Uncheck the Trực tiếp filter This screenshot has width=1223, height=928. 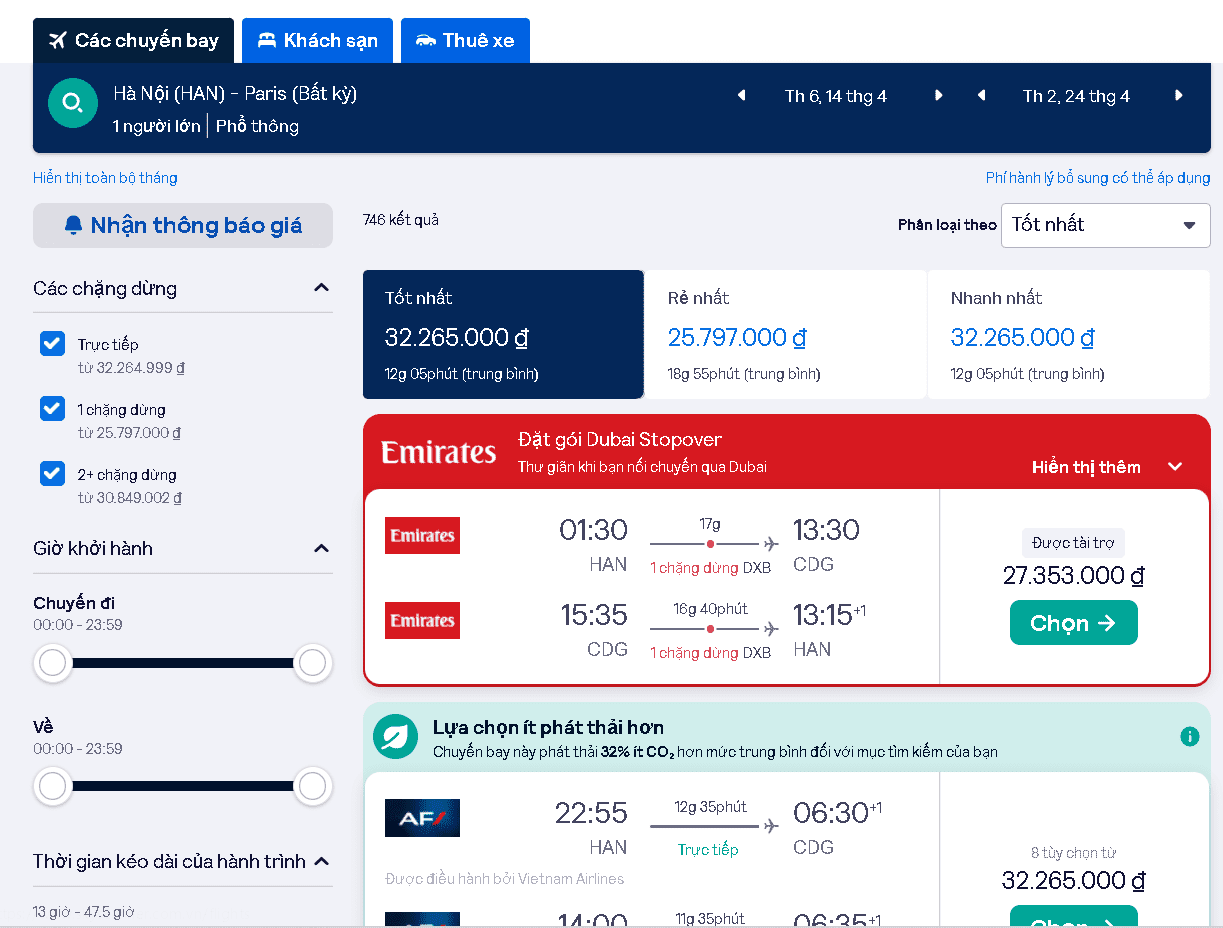point(52,343)
